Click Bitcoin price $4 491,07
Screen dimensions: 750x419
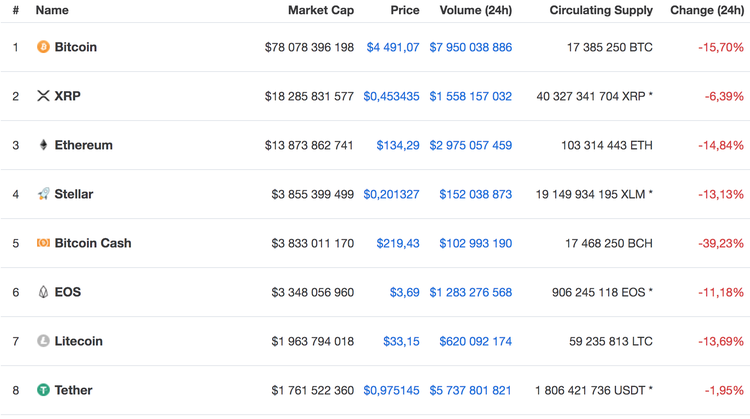pos(393,47)
